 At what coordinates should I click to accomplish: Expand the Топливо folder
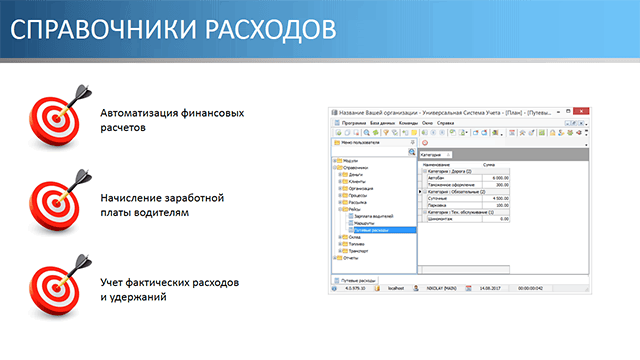340,244
